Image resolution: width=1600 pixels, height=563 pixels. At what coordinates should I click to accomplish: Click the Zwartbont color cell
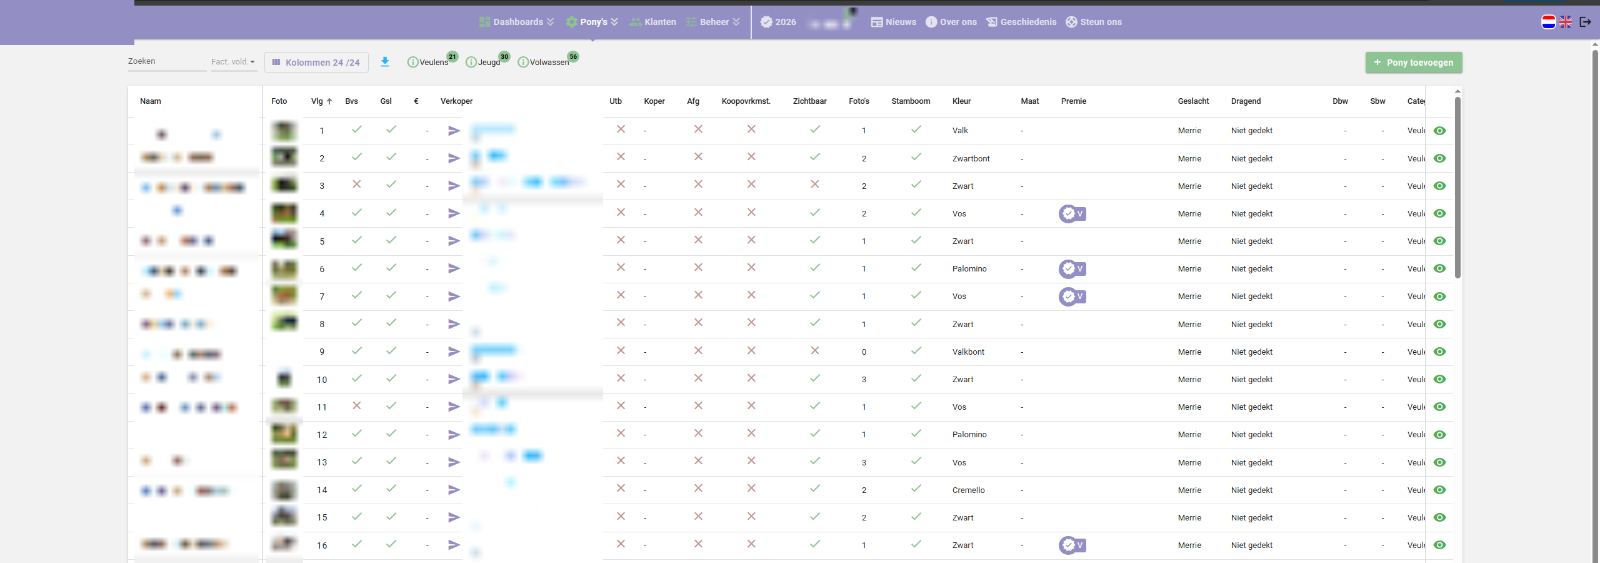click(971, 159)
